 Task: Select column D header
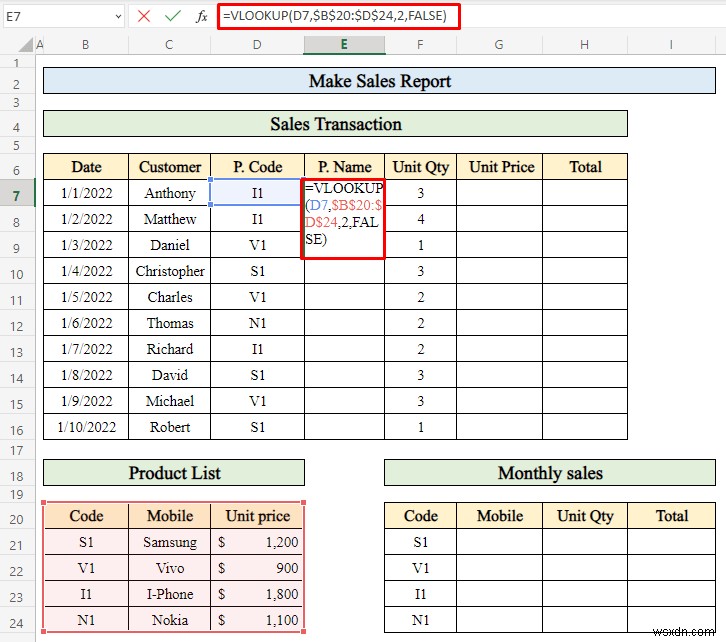pos(257,44)
